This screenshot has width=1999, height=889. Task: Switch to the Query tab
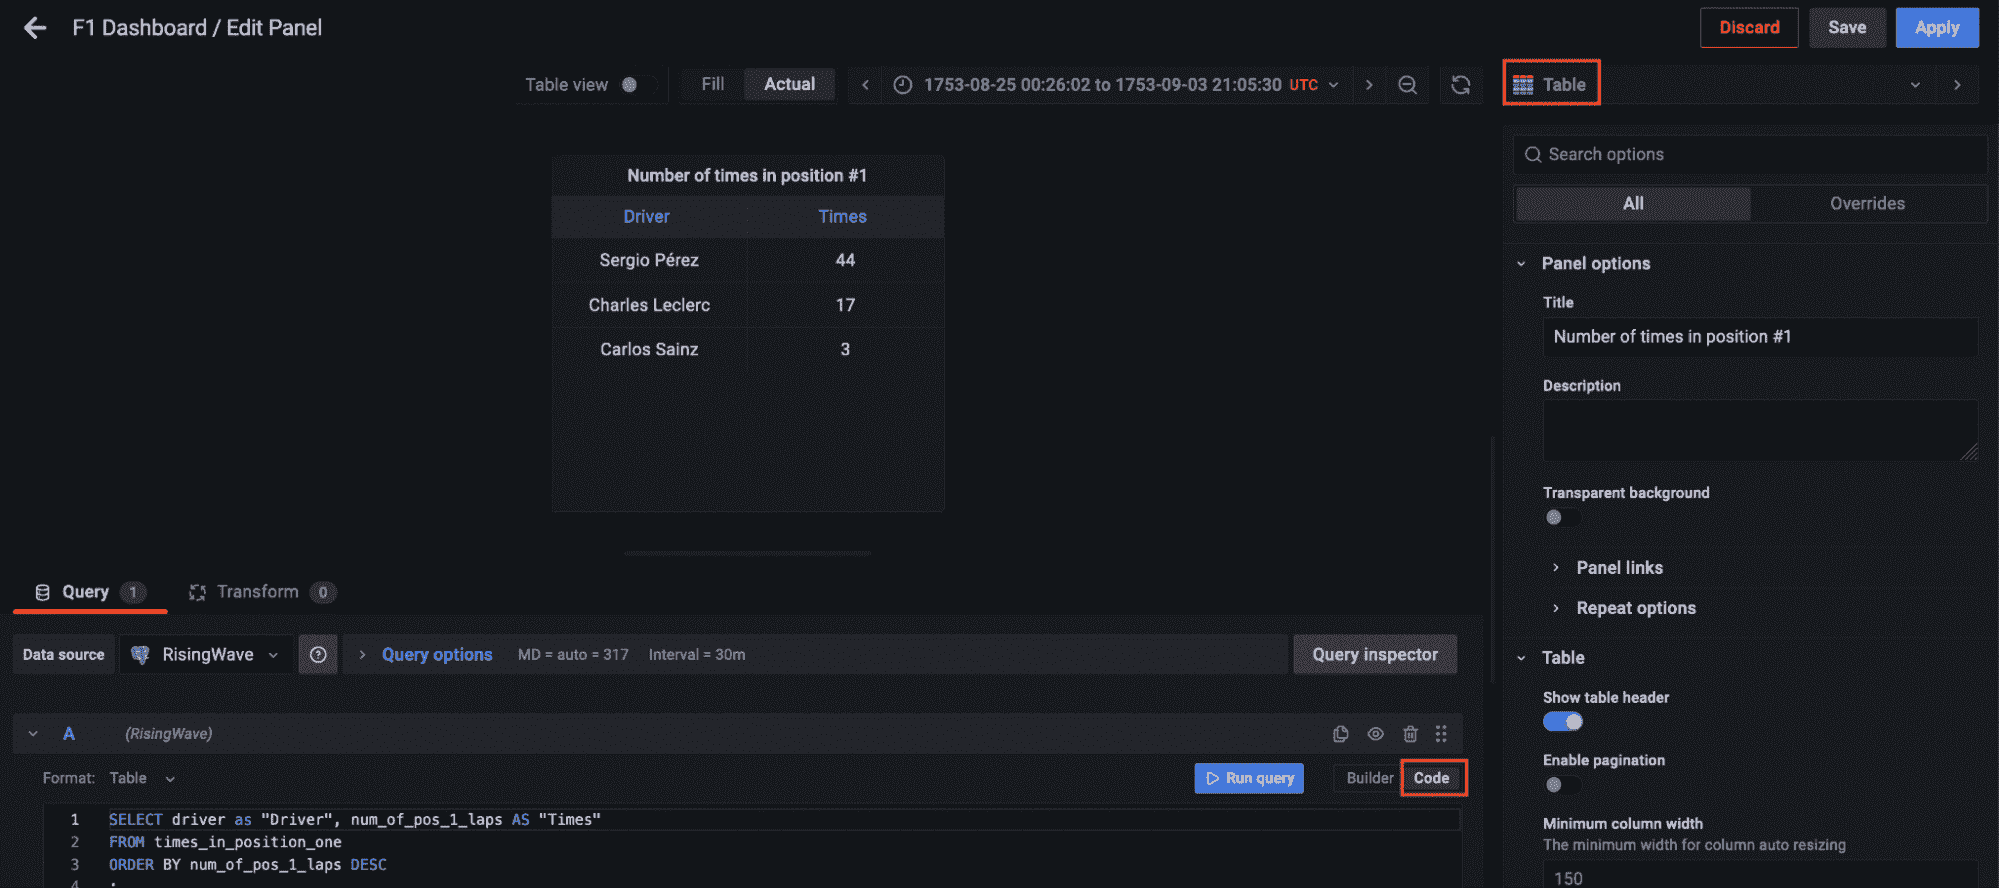tap(89, 592)
